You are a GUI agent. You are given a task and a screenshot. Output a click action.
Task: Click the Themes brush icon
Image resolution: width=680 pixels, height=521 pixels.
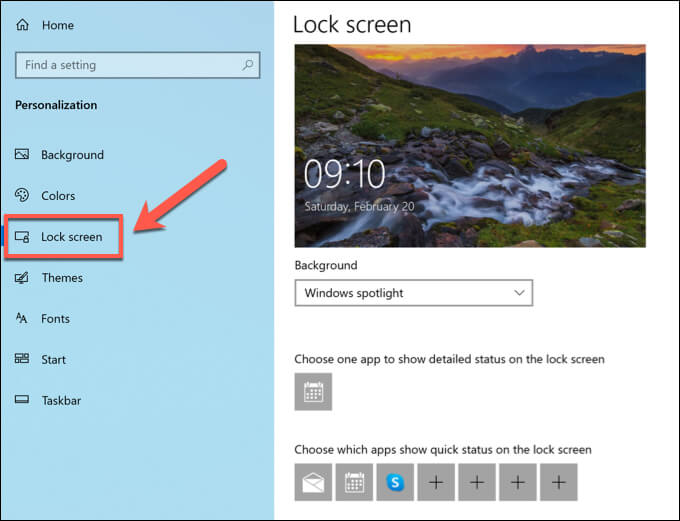tap(22, 278)
